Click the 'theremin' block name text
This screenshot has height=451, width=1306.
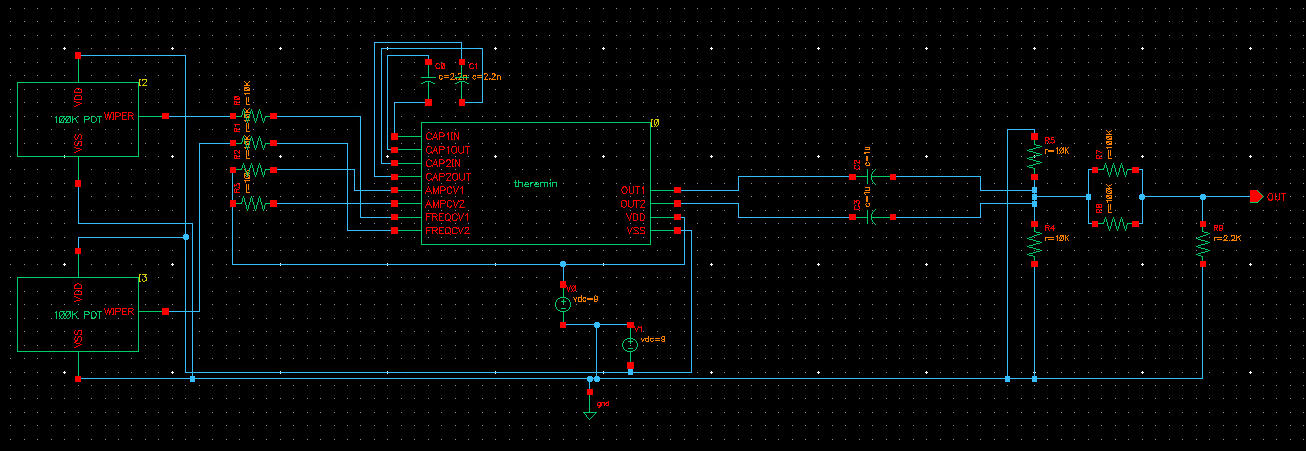click(x=534, y=184)
